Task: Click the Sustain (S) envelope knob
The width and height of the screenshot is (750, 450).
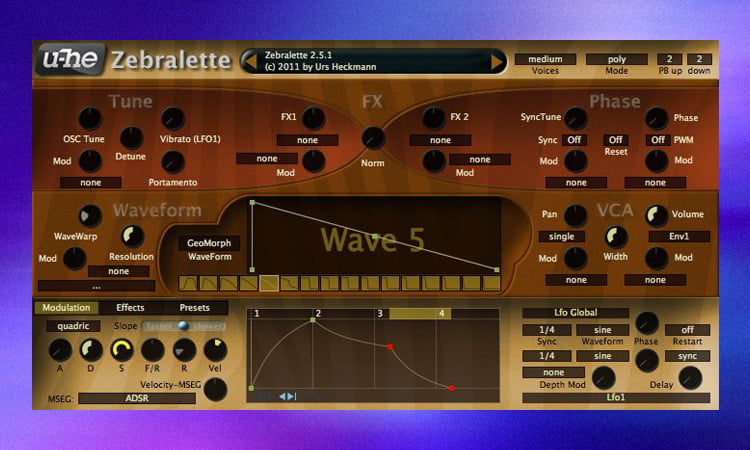Action: [122, 350]
